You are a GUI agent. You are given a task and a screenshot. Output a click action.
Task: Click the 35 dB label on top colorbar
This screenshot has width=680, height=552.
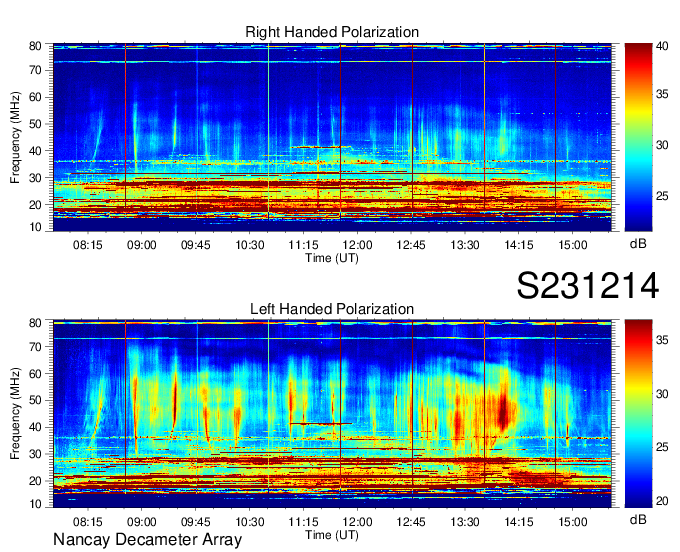[662, 95]
